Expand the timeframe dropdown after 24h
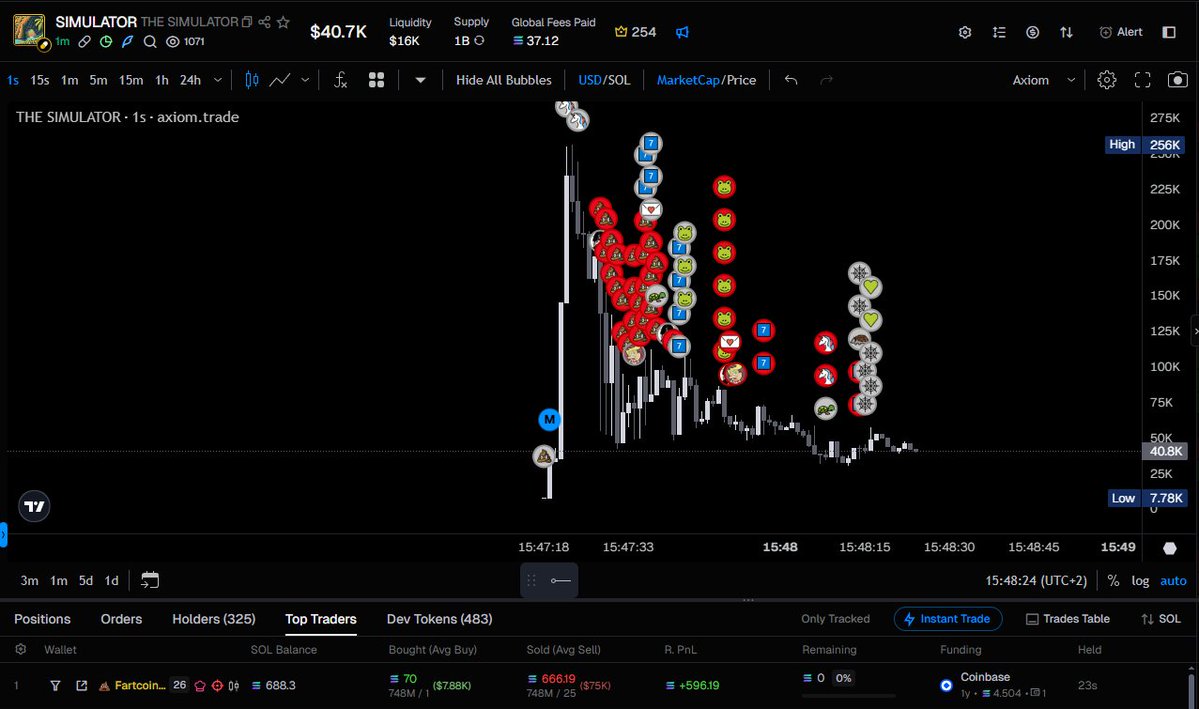1199x709 pixels. point(218,80)
